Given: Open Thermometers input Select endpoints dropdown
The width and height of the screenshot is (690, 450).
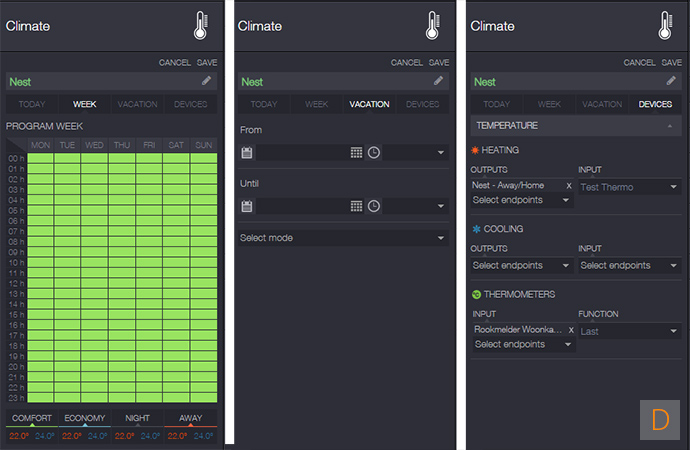Looking at the screenshot, I should pyautogui.click(x=524, y=344).
